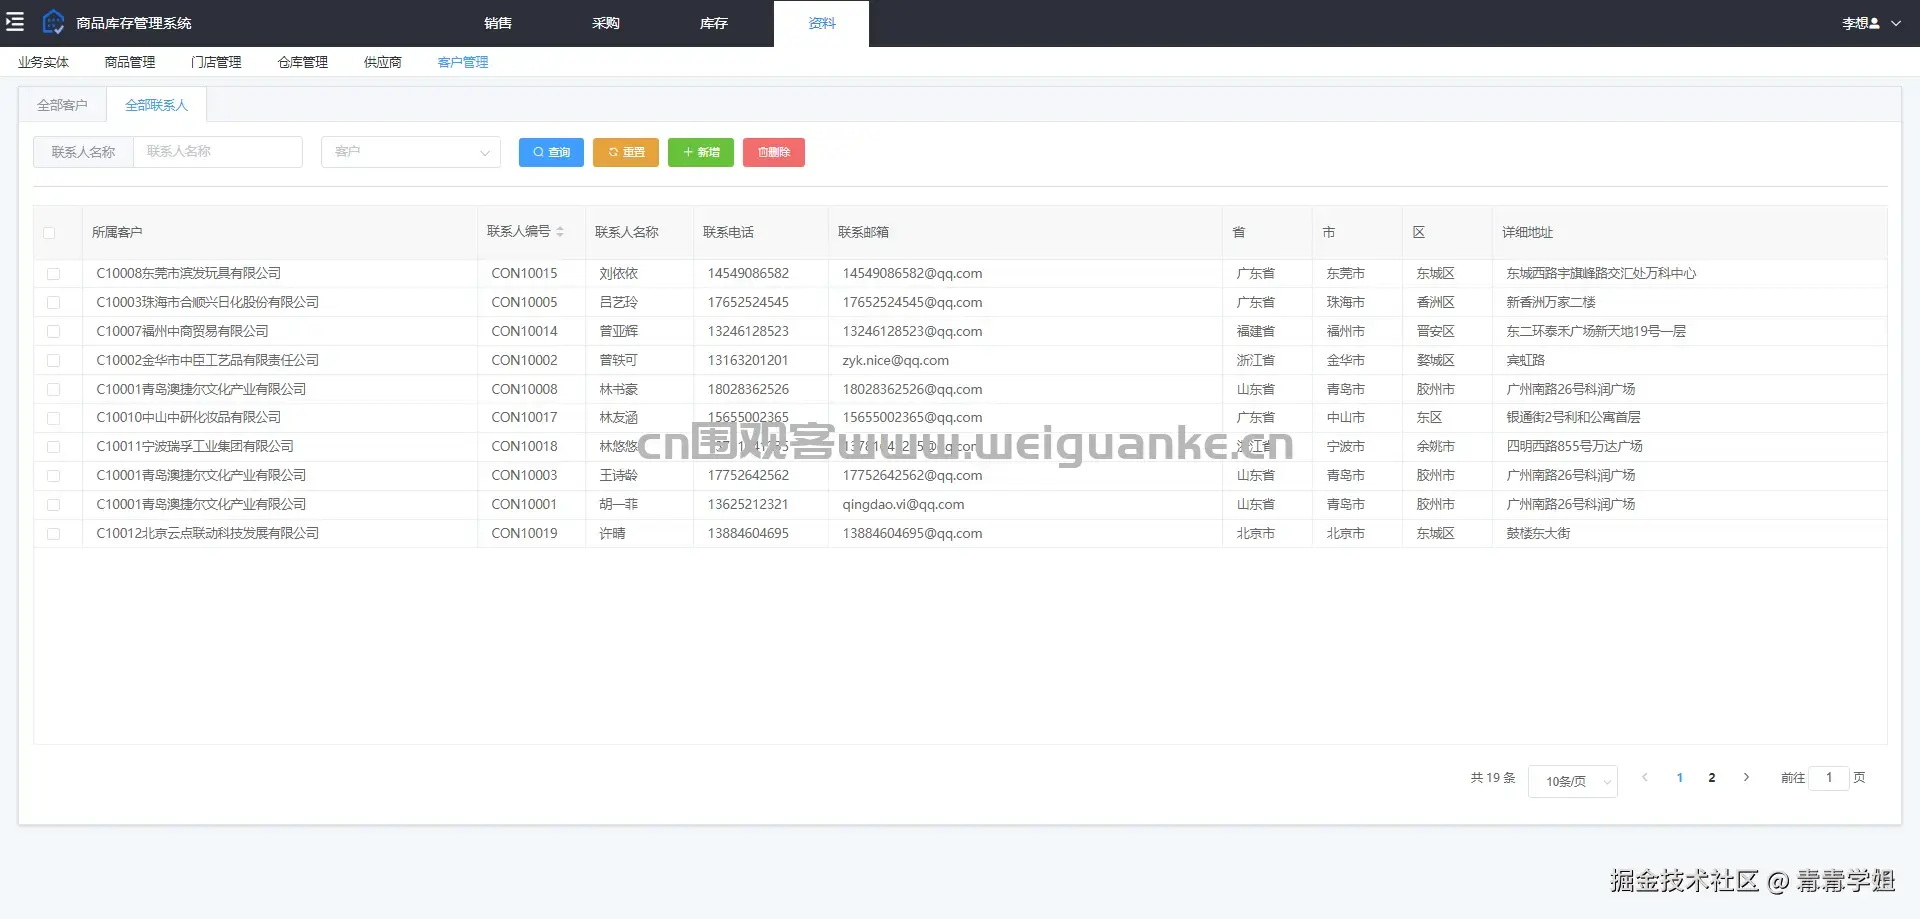Click the address 新香洲万家二楼

point(1551,302)
